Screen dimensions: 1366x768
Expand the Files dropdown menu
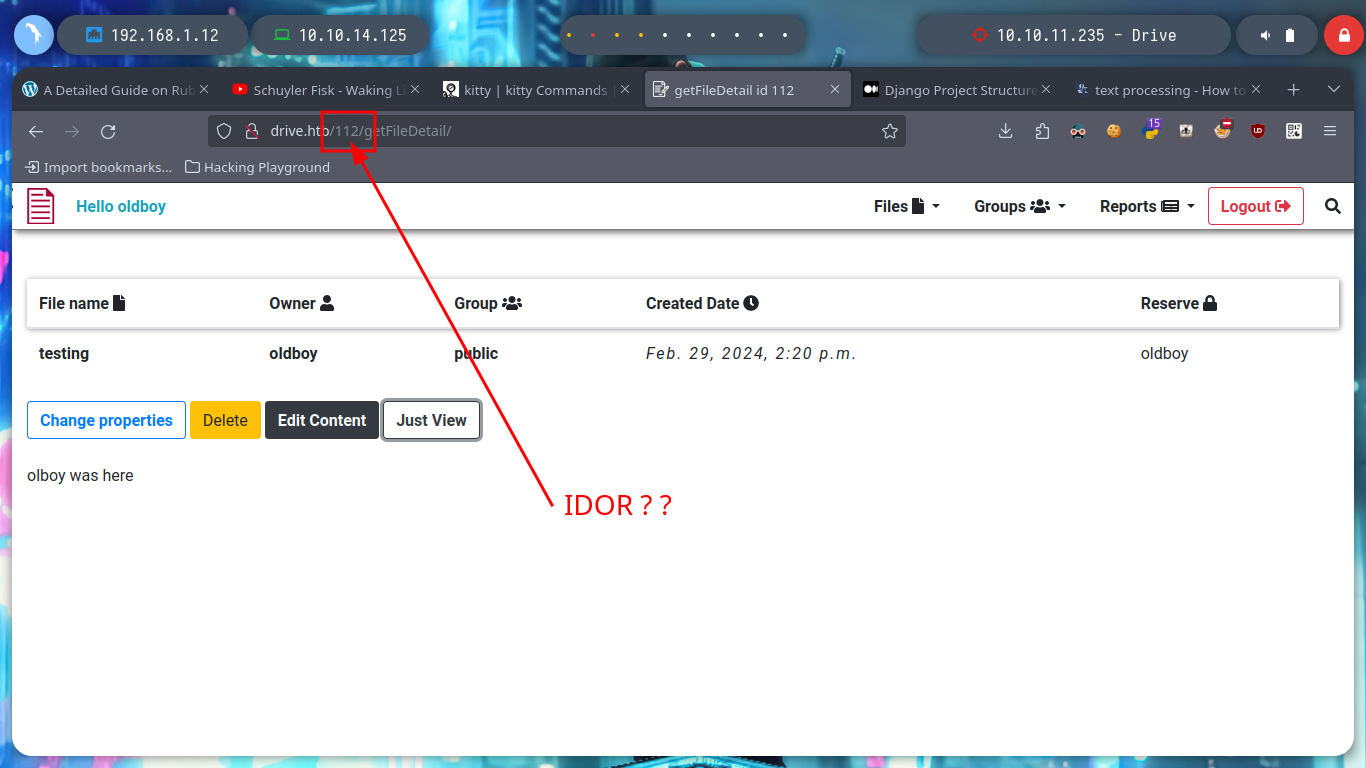click(x=906, y=206)
